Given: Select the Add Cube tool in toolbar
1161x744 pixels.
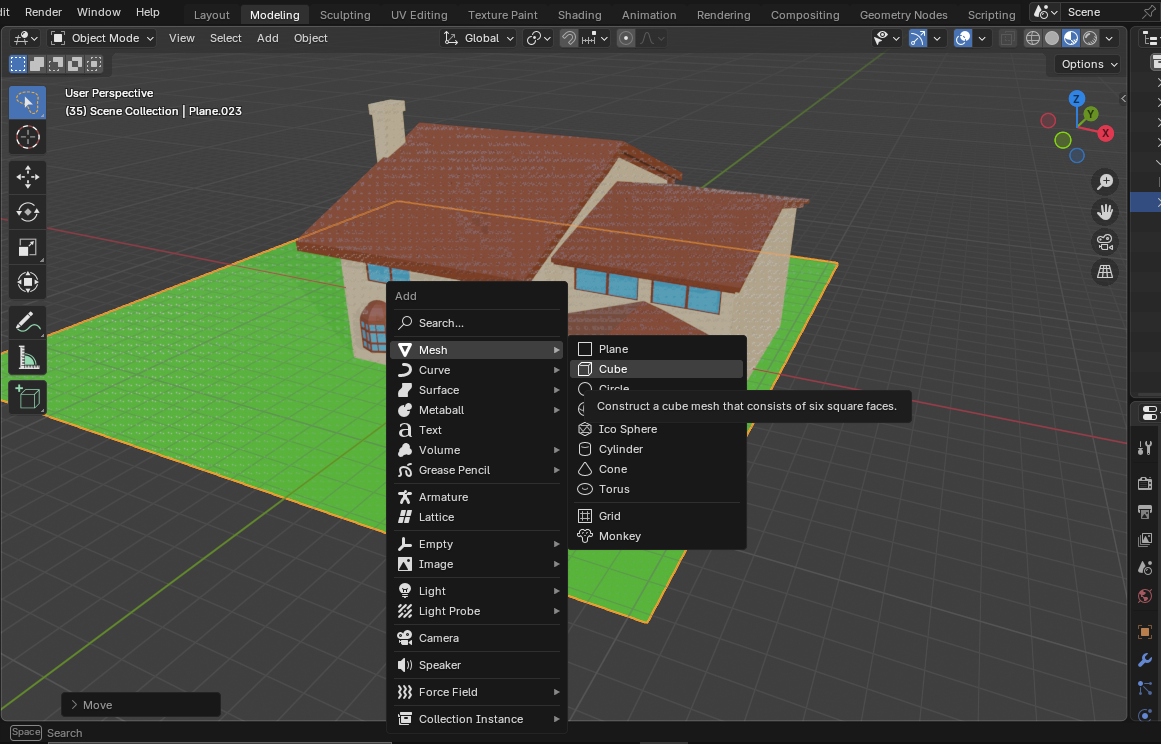Looking at the screenshot, I should [x=27, y=398].
